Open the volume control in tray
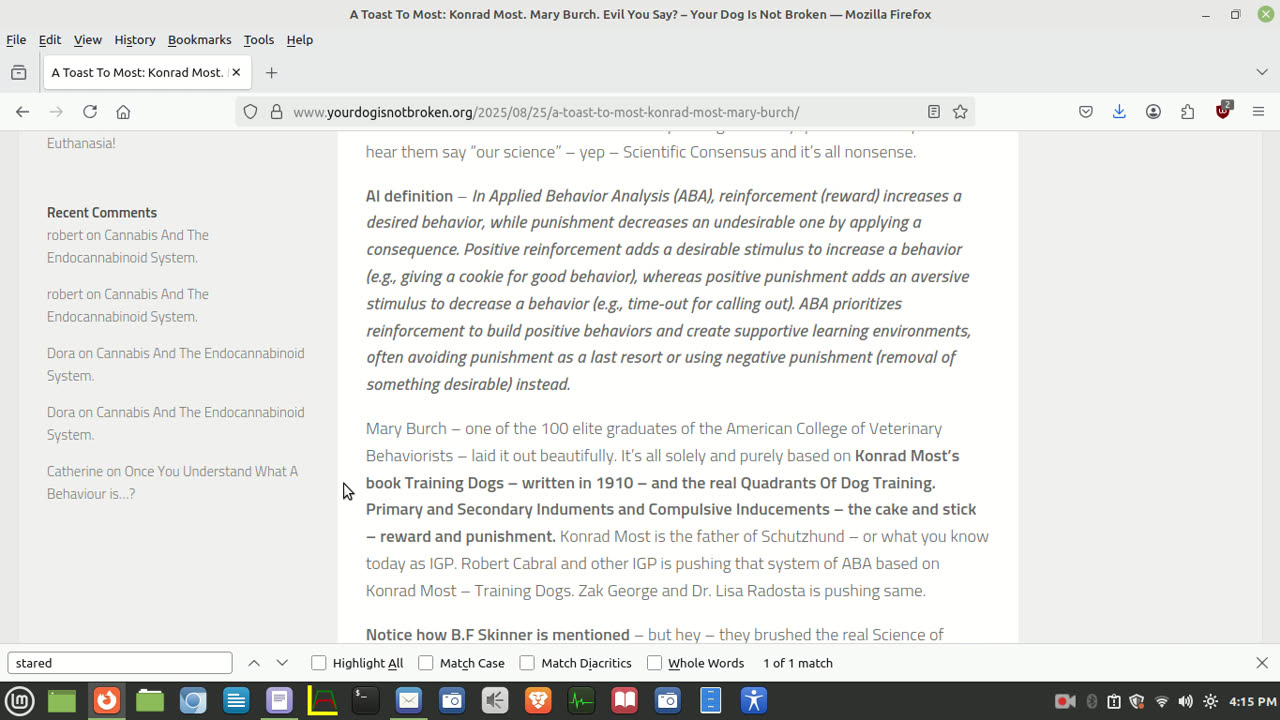Image resolution: width=1280 pixels, height=720 pixels. [1186, 701]
